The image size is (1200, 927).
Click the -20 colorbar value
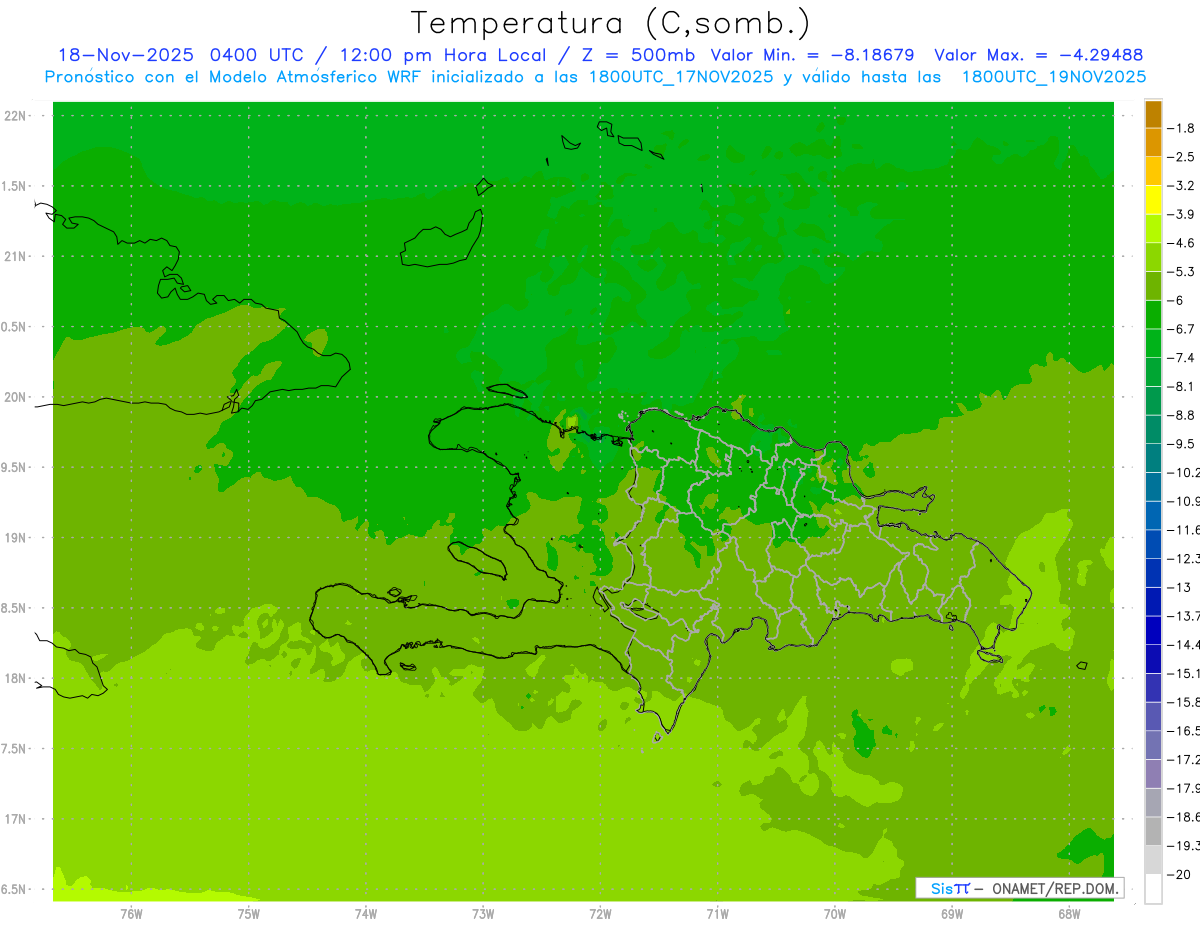click(x=1178, y=874)
